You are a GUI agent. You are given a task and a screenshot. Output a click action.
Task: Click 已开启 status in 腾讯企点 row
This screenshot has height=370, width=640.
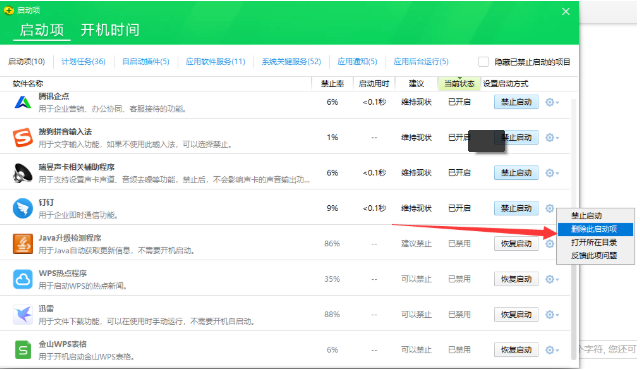point(459,102)
